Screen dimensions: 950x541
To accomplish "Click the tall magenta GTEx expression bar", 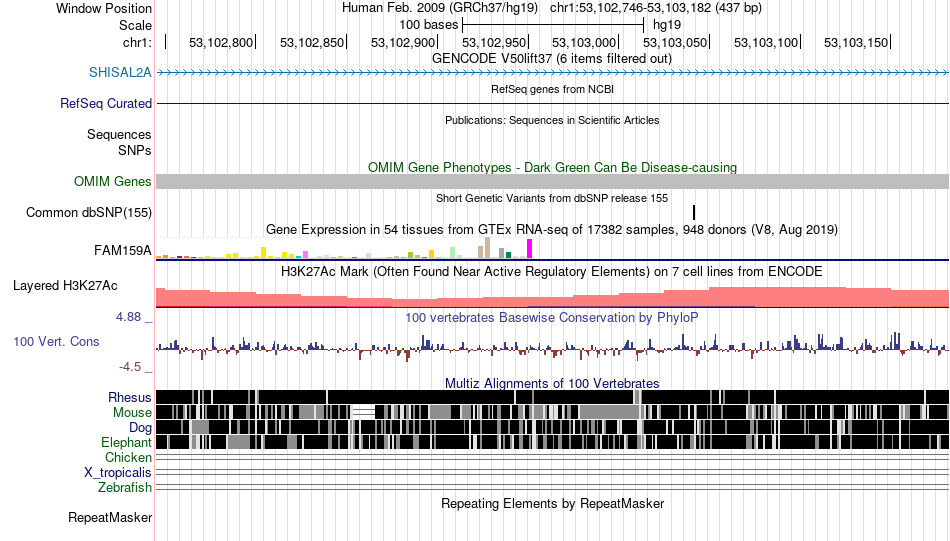I will click(530, 249).
